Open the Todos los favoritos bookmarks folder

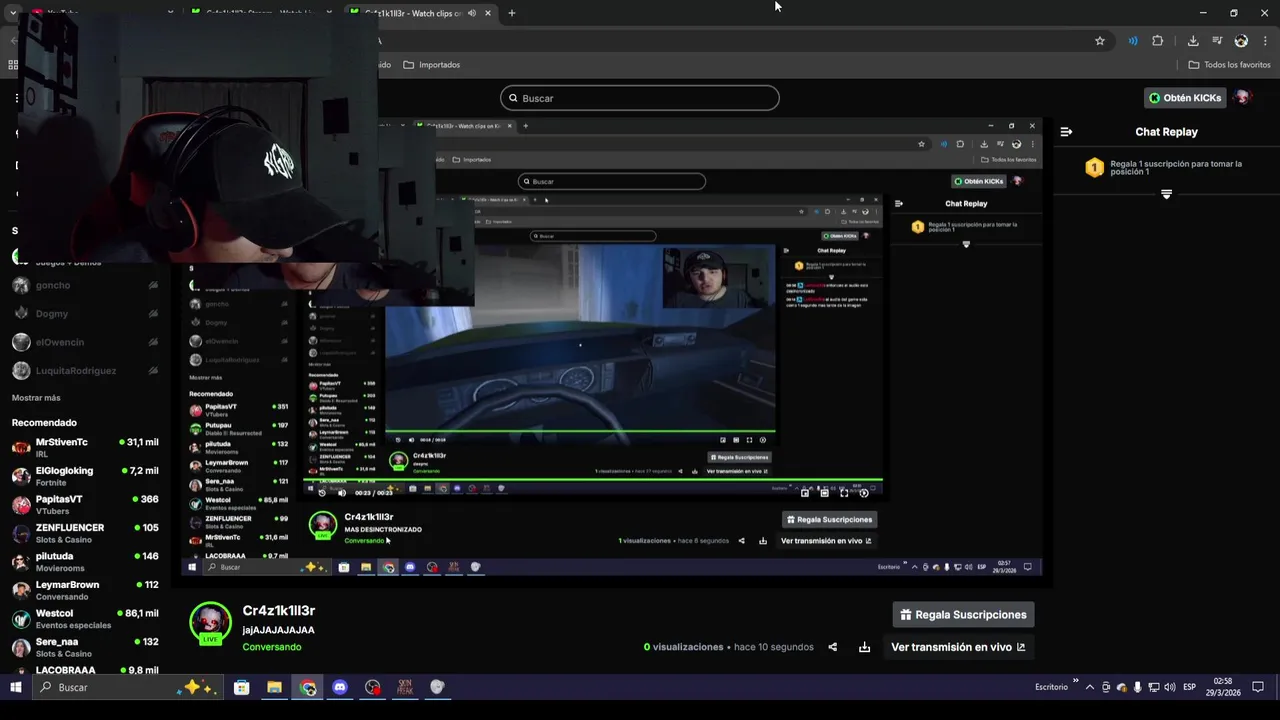pos(1229,65)
